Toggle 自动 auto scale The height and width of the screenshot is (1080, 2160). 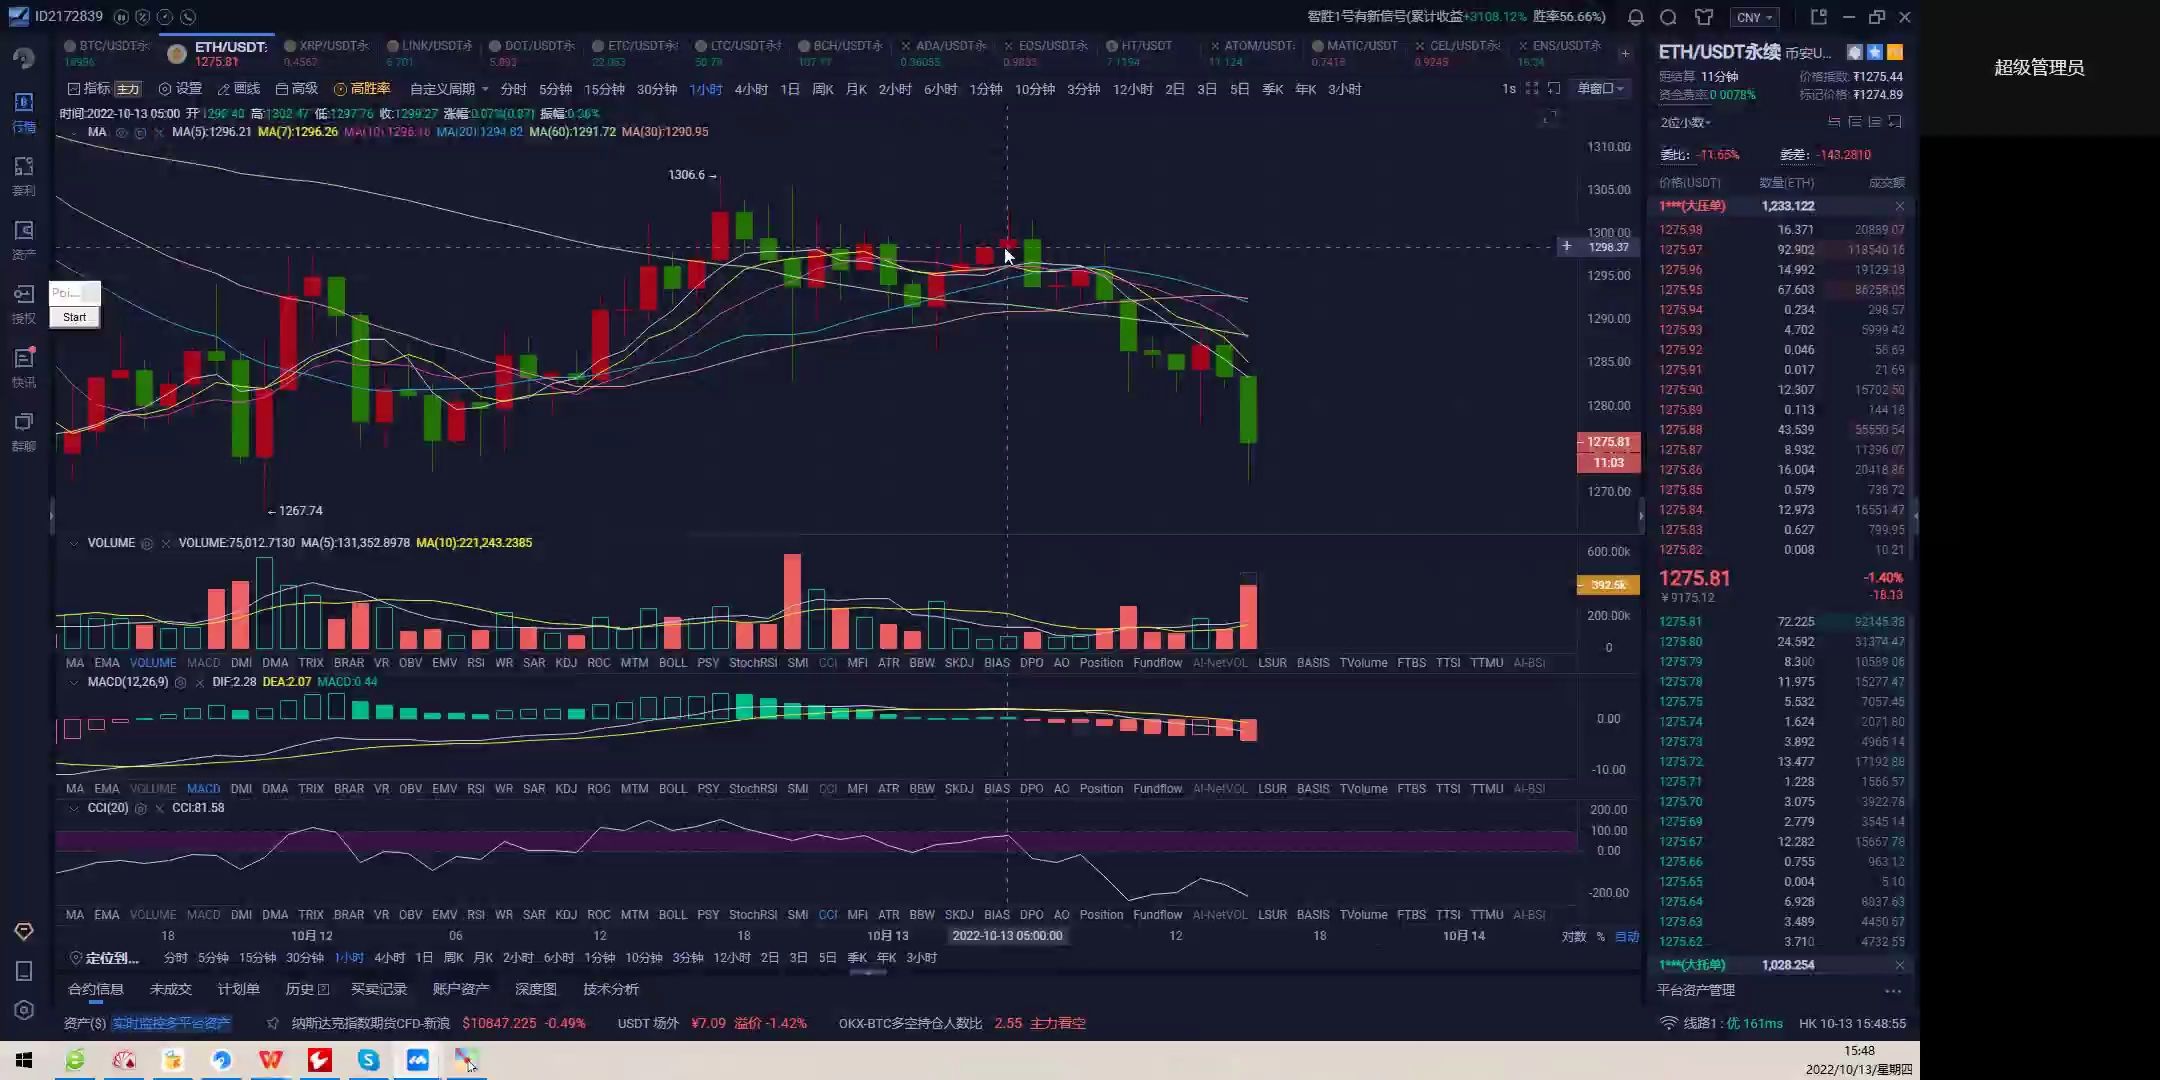click(x=1627, y=937)
